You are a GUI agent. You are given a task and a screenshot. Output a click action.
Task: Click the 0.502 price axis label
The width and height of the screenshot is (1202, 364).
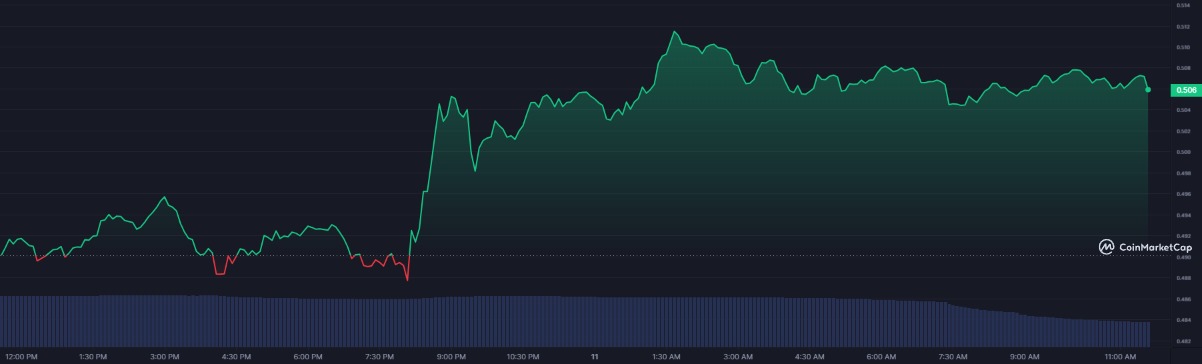pyautogui.click(x=1183, y=131)
